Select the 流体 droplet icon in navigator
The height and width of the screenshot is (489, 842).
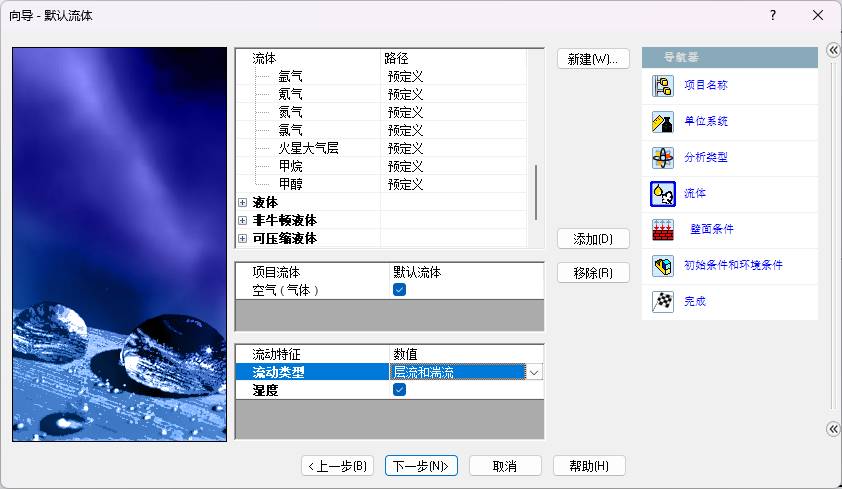click(x=662, y=193)
